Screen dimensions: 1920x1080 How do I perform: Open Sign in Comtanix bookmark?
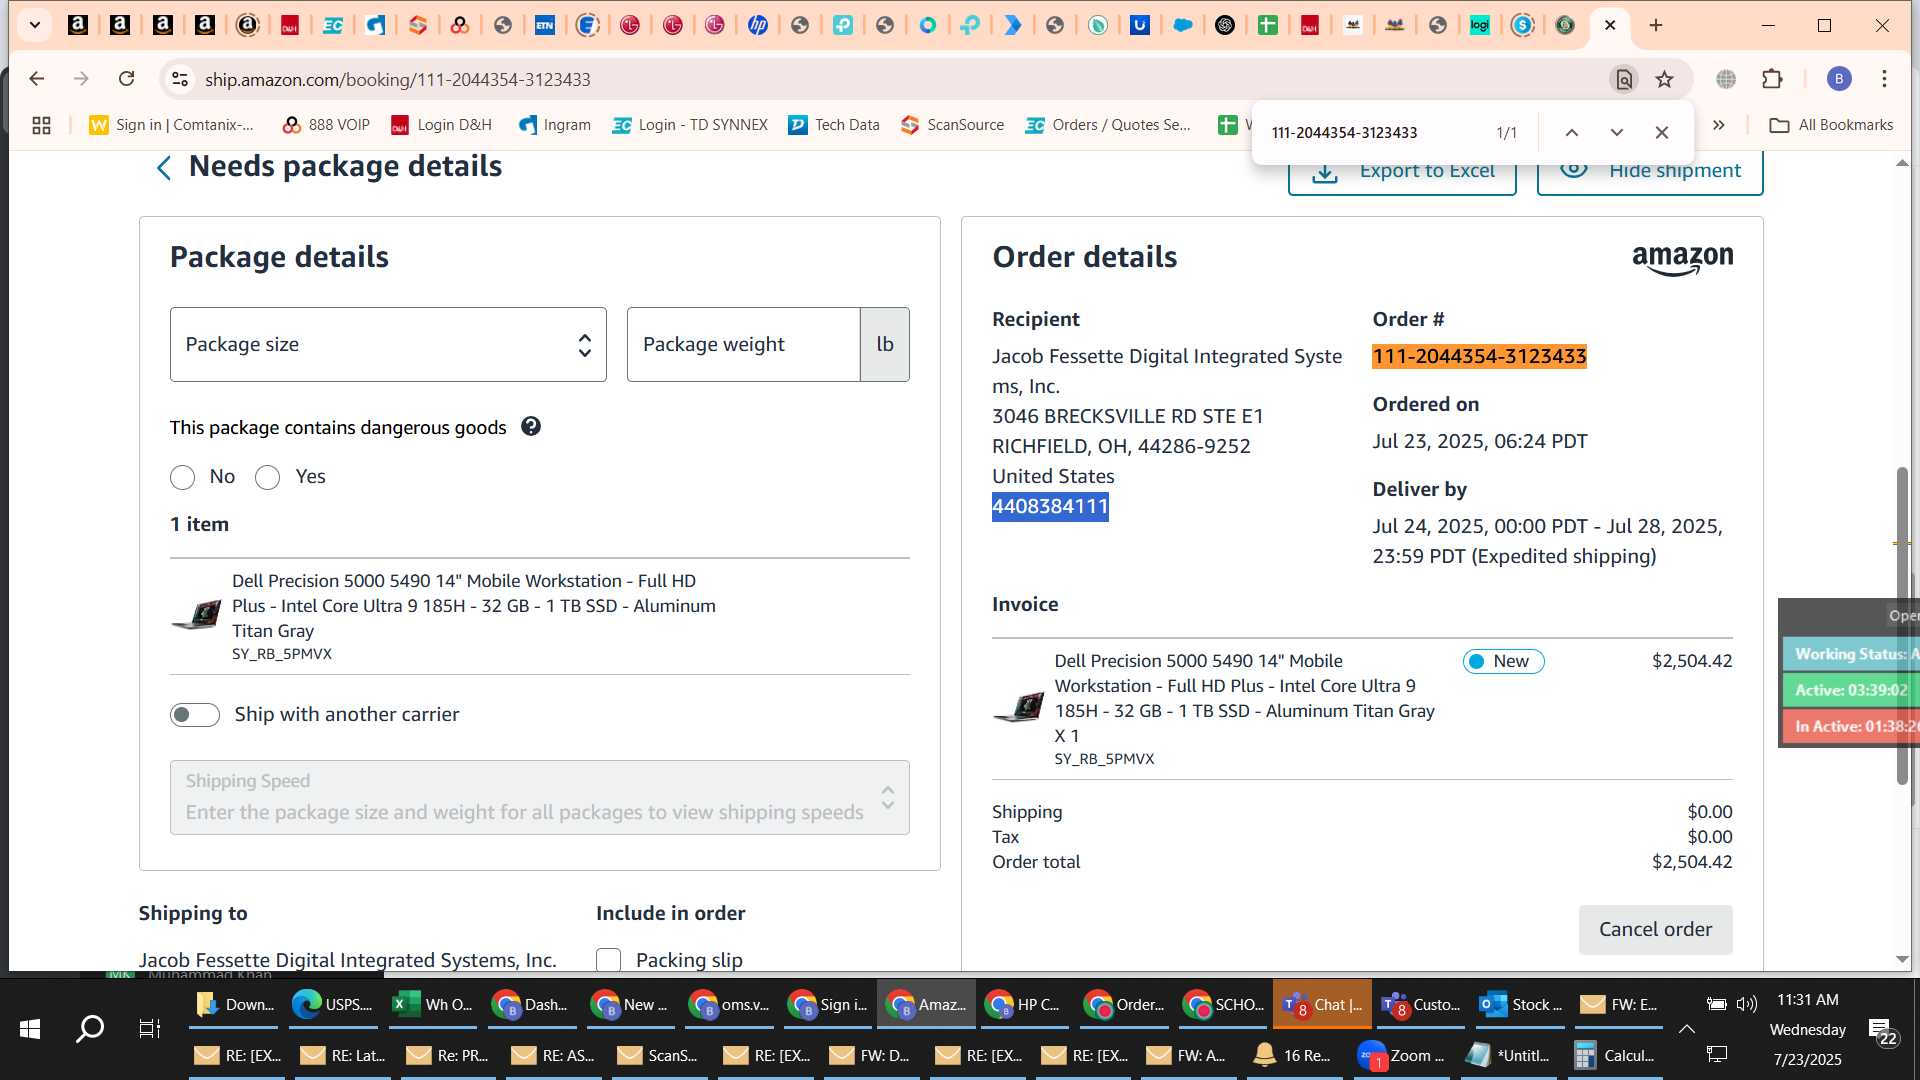(x=171, y=125)
